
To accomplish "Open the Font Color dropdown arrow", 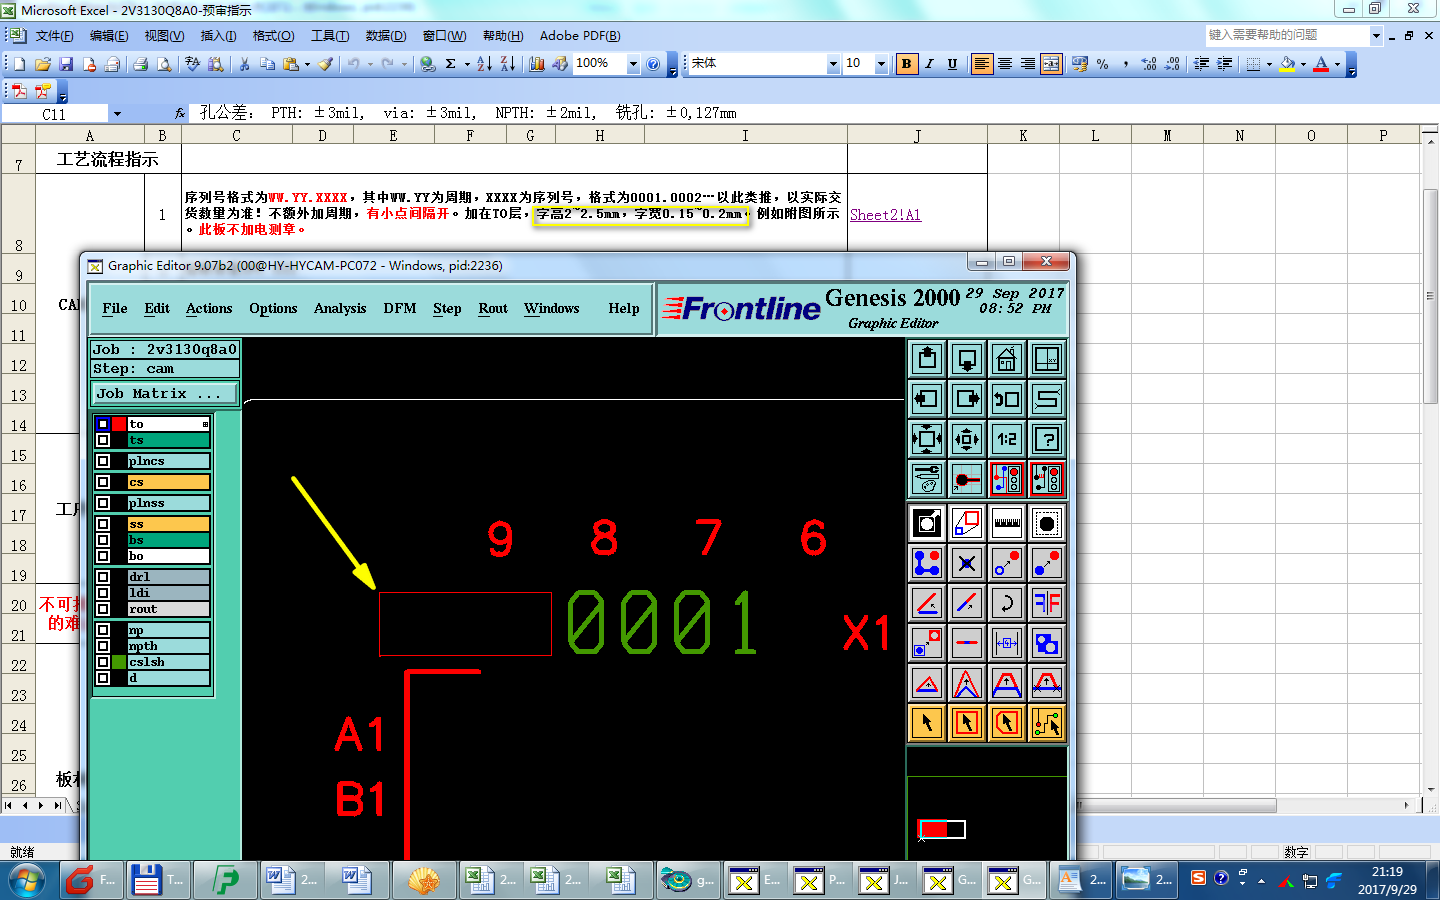I will (1337, 64).
